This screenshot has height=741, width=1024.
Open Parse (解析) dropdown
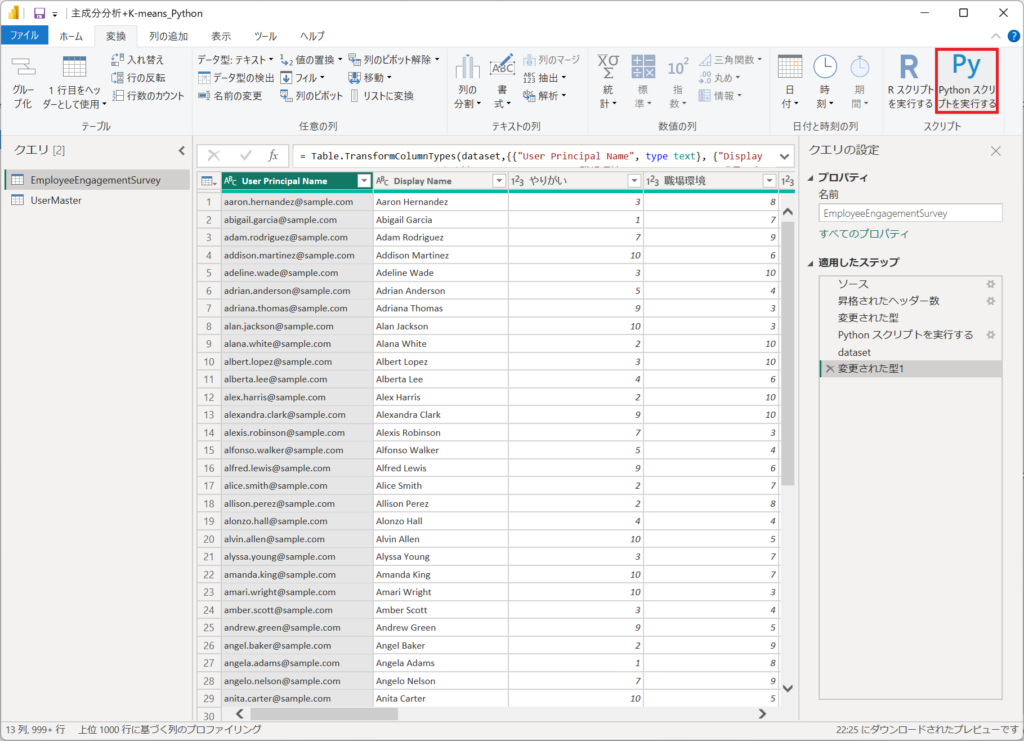point(545,96)
